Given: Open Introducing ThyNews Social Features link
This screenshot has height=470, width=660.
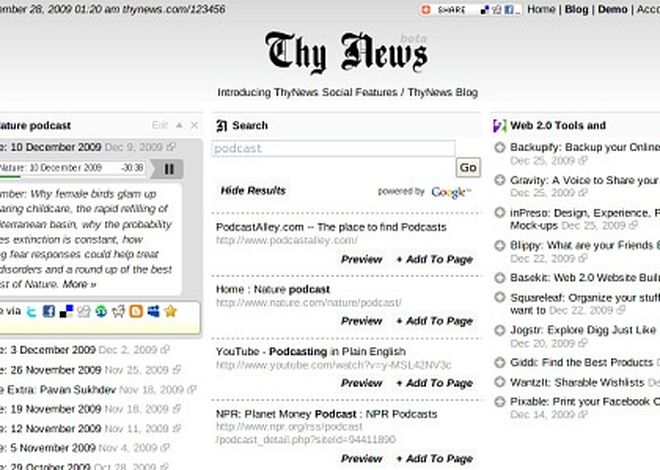Looking at the screenshot, I should (307, 93).
